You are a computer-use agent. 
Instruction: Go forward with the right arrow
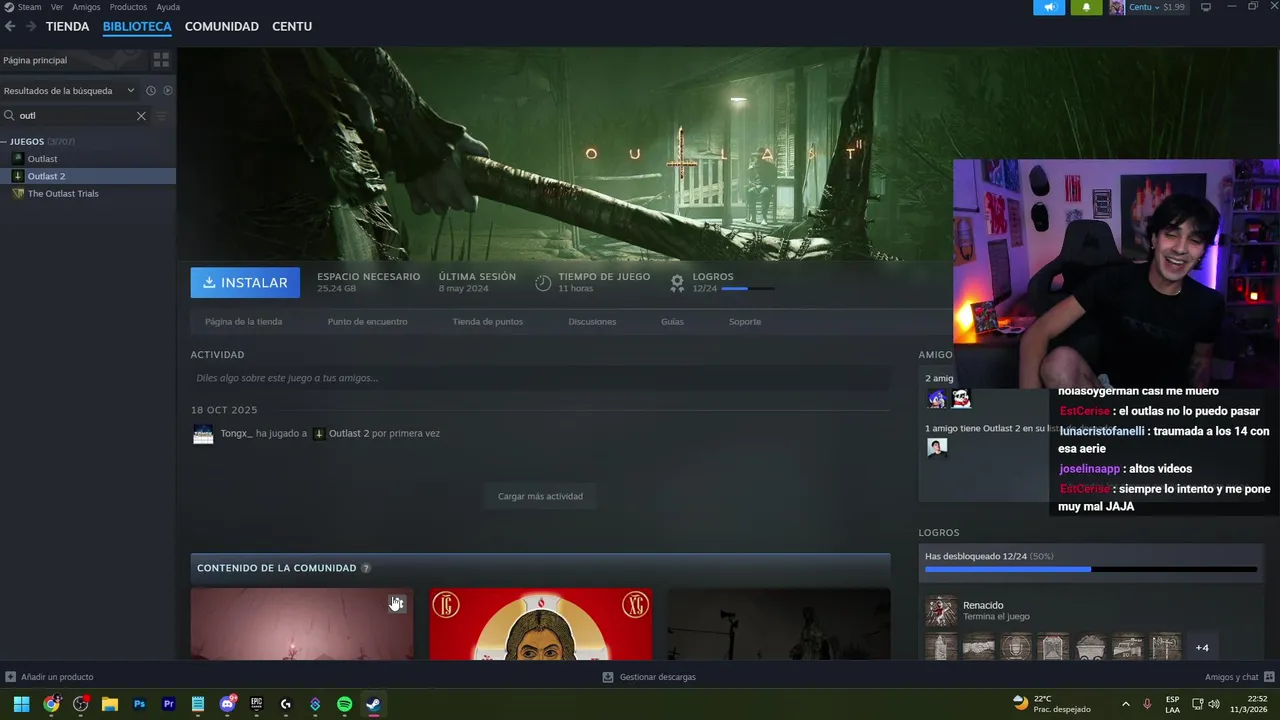click(x=31, y=26)
